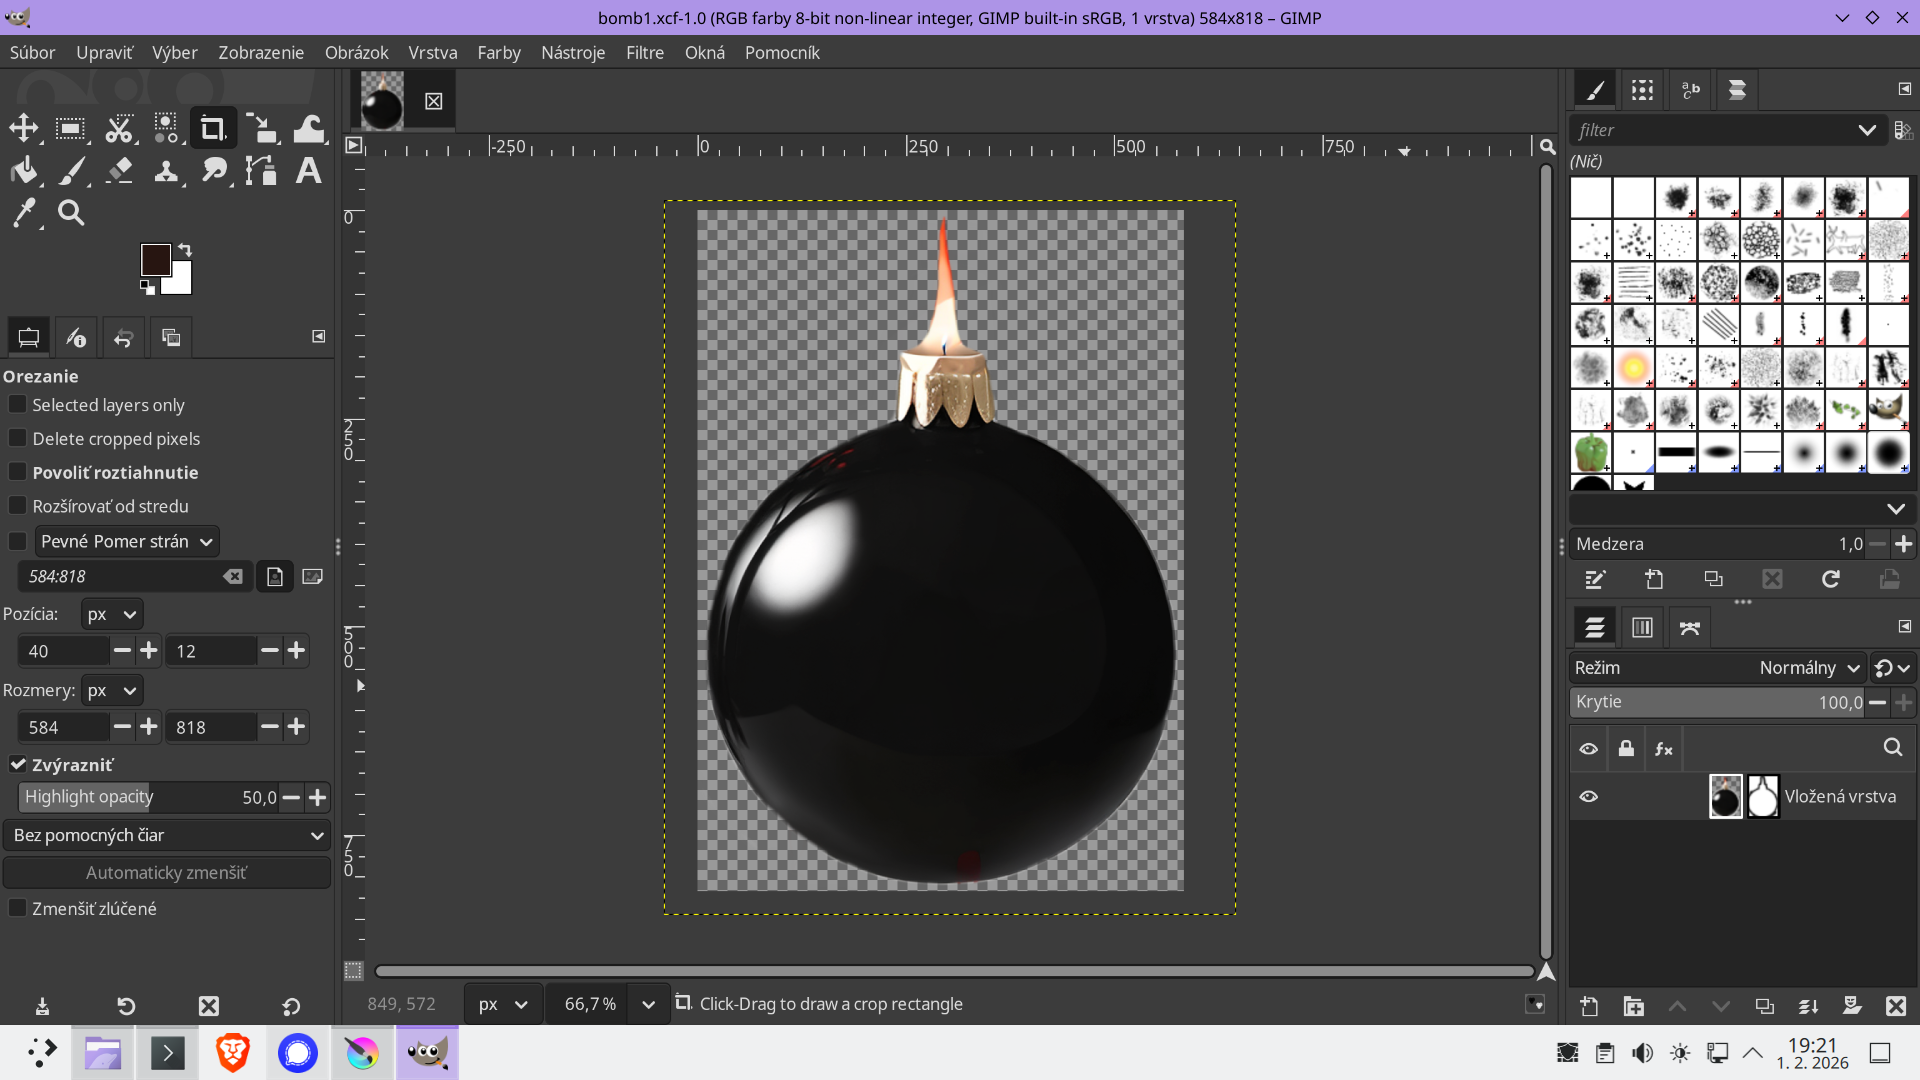Select the Color Picker tool
The image size is (1920, 1080).
pos(24,213)
